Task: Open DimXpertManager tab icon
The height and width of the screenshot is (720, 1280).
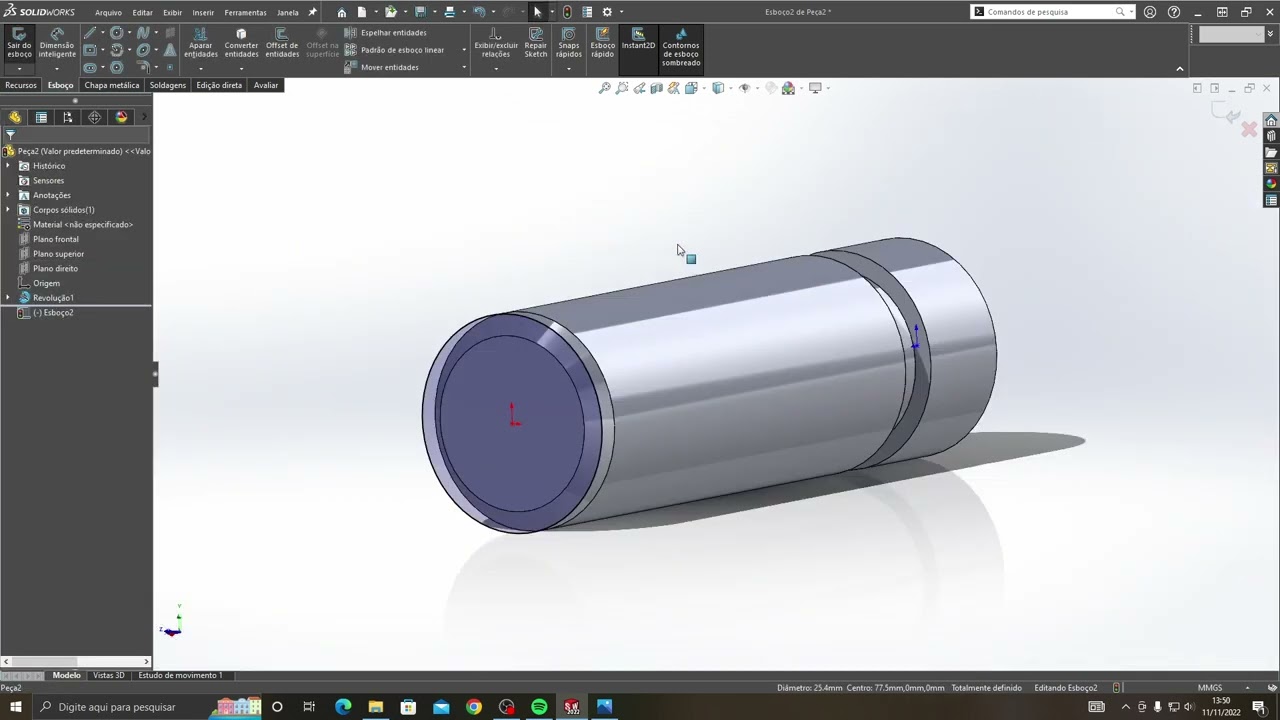Action: [94, 117]
